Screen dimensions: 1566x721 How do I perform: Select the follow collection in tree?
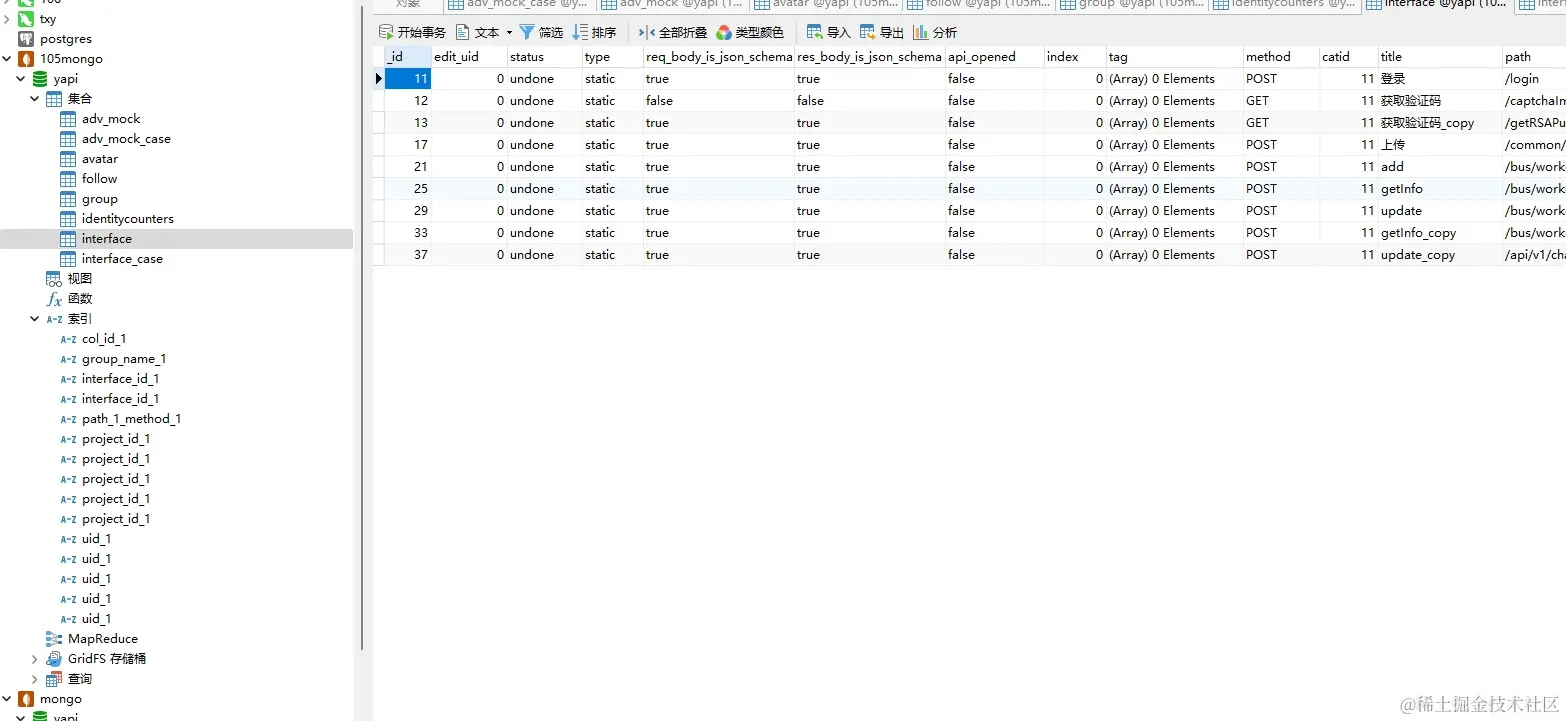(99, 179)
